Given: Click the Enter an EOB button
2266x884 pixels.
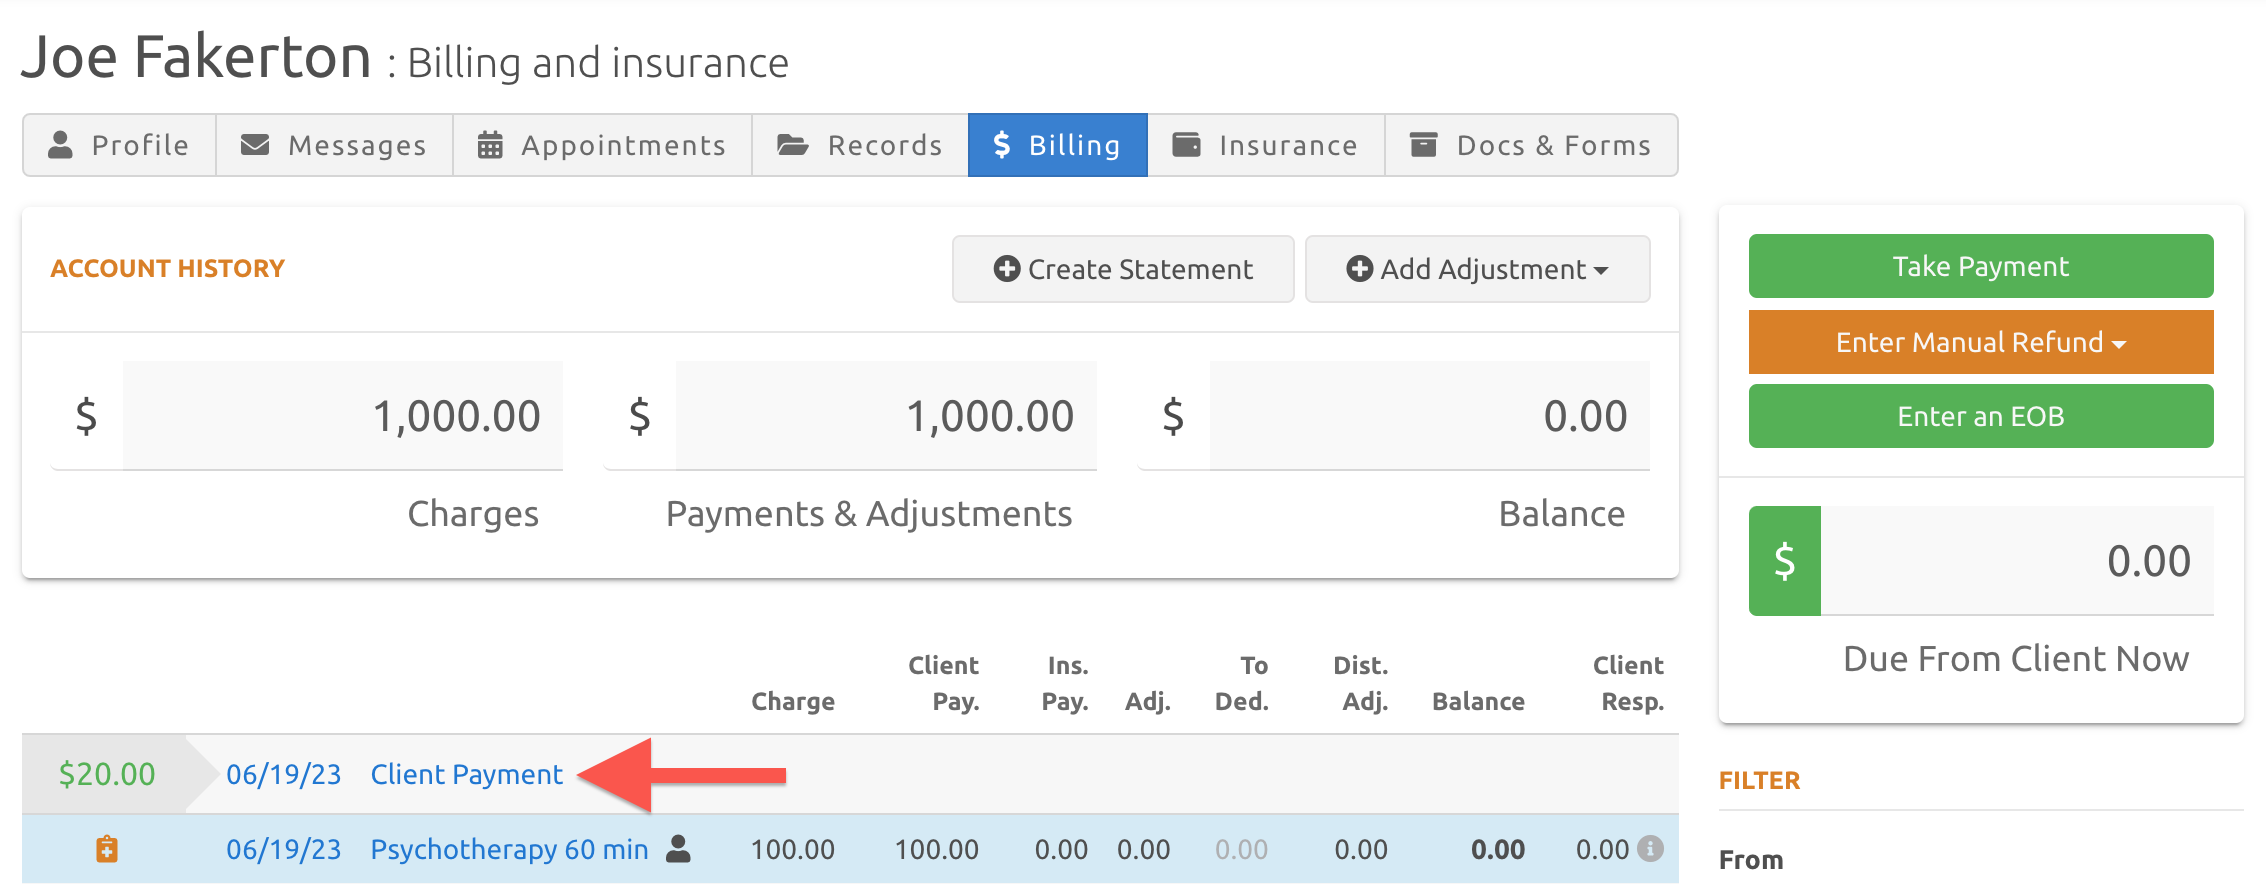Looking at the screenshot, I should tap(1980, 416).
